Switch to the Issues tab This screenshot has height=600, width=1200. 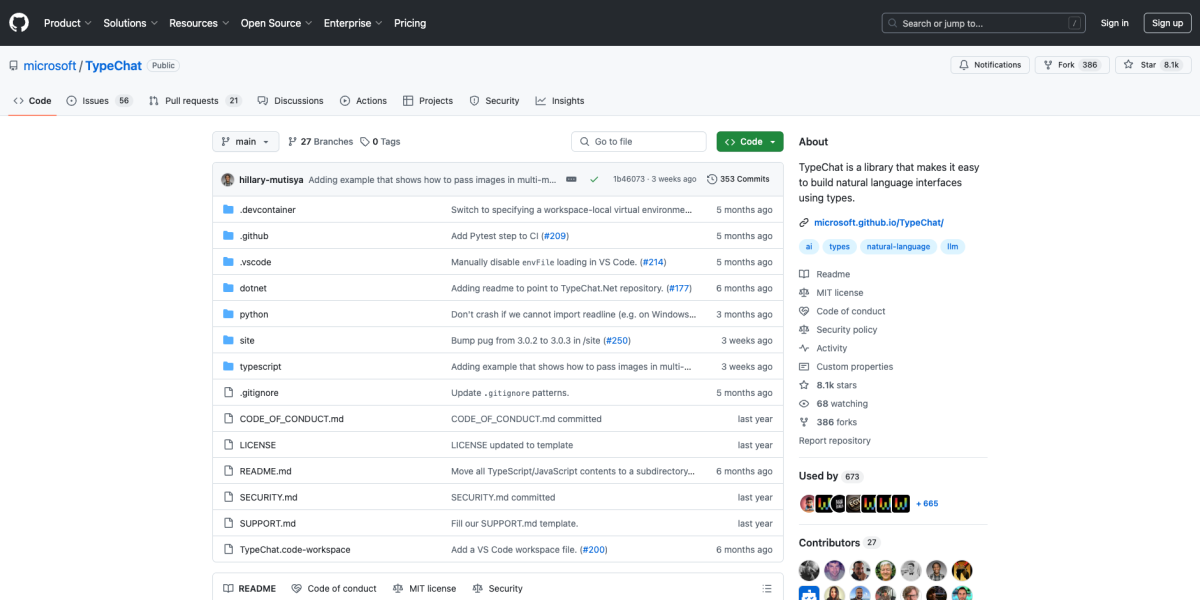click(x=98, y=101)
